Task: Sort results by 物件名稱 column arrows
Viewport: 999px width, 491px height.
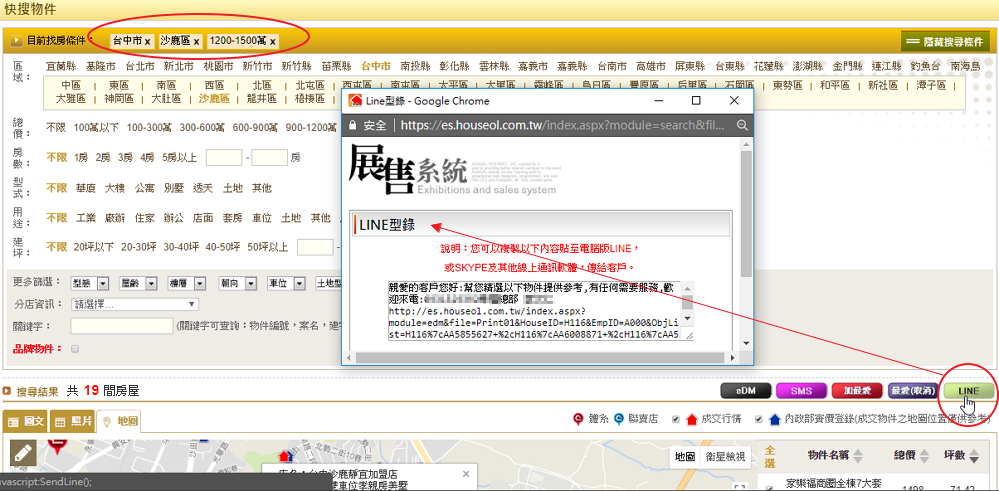Action: pyautogui.click(x=858, y=455)
